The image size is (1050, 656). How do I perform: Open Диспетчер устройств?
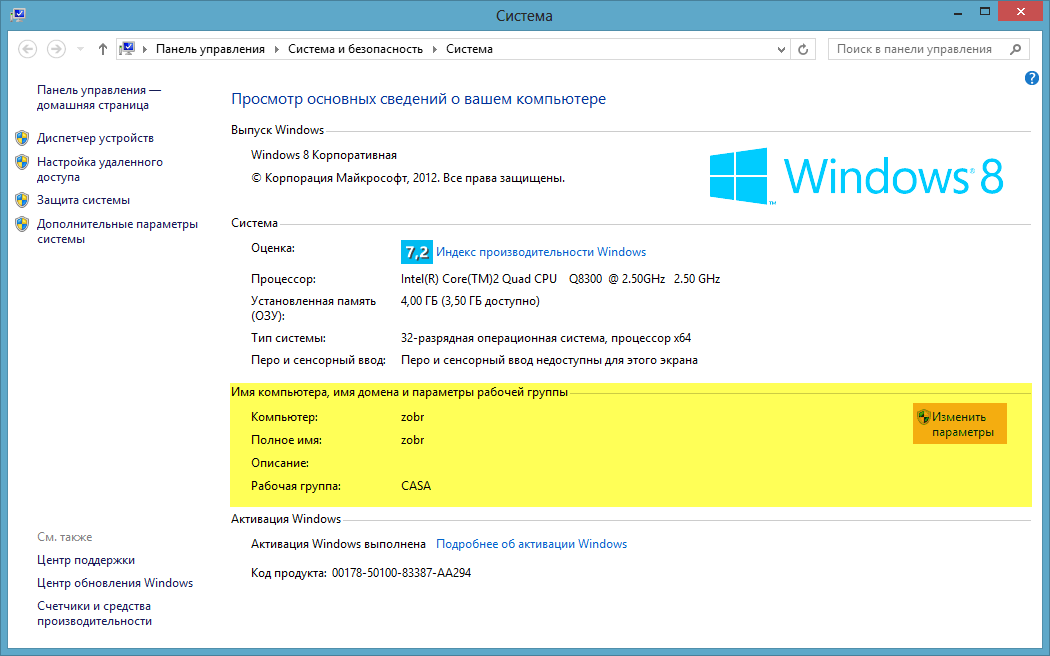tap(96, 138)
